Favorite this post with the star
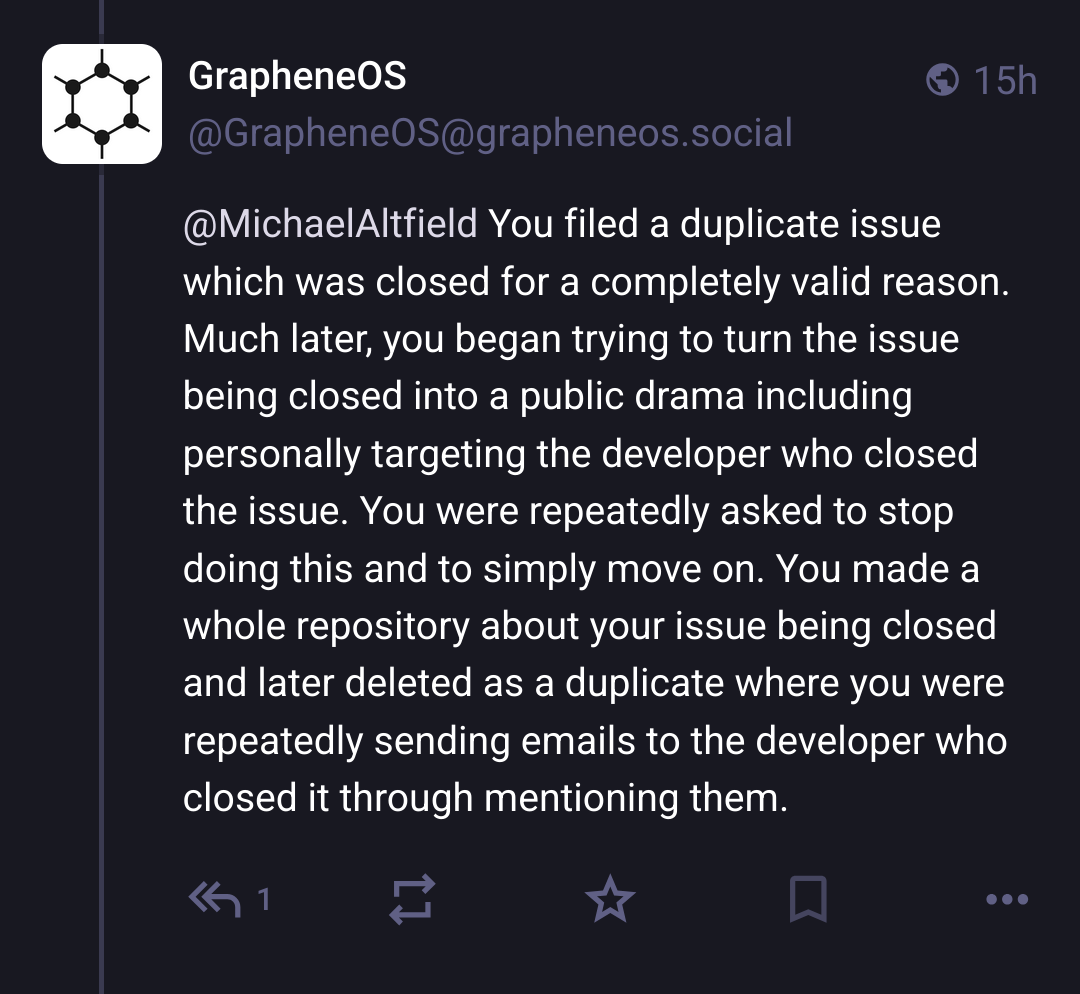1080x994 pixels. (x=609, y=900)
